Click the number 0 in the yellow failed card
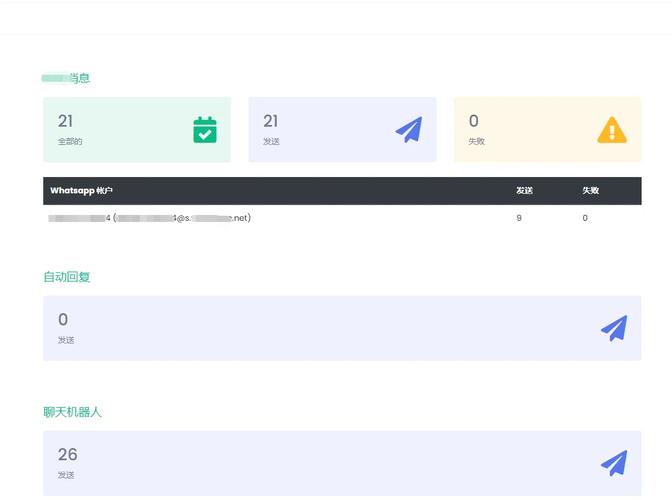 coord(474,121)
